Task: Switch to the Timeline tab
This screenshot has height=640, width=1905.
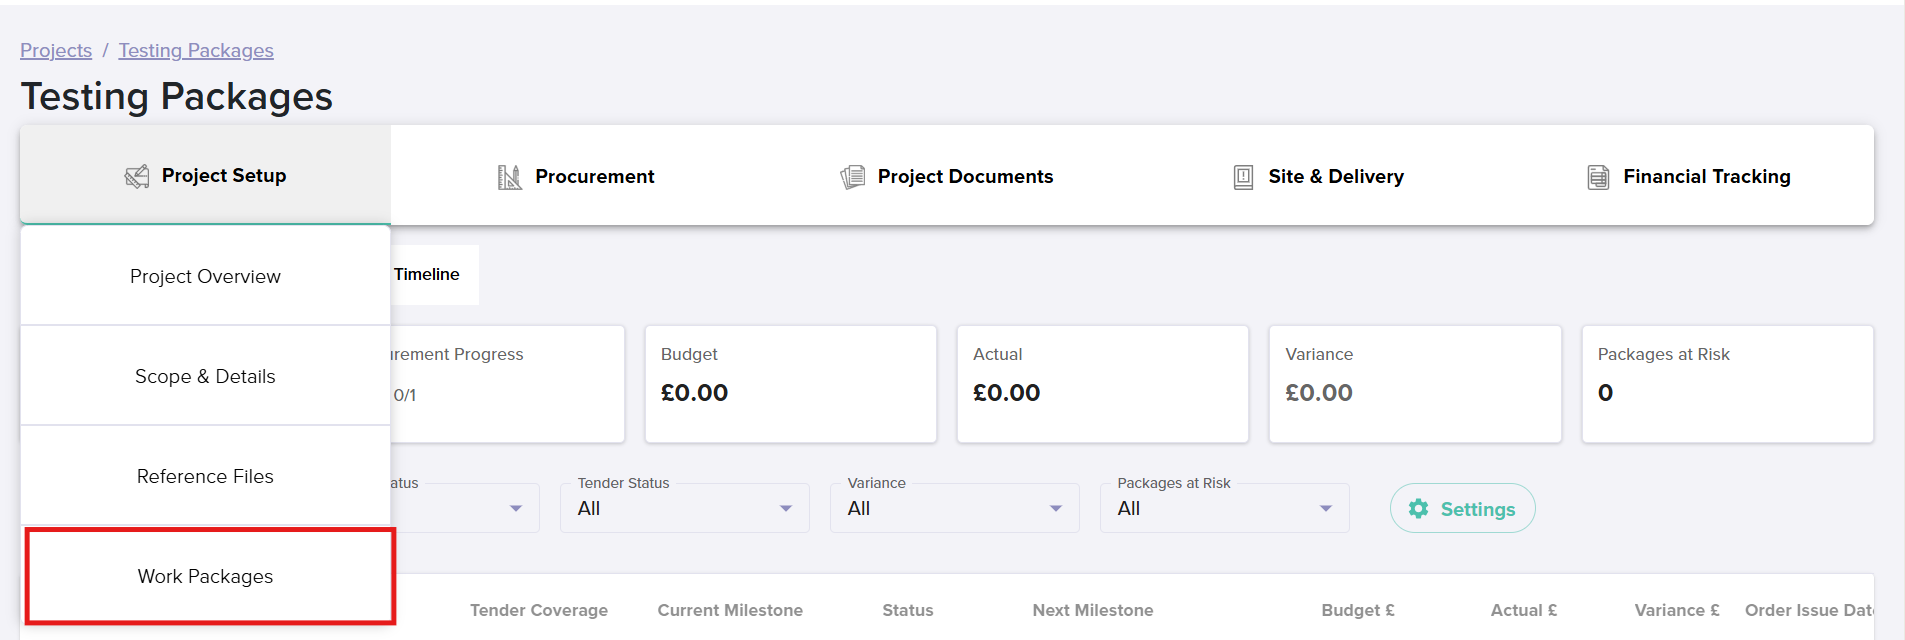Action: 427,274
